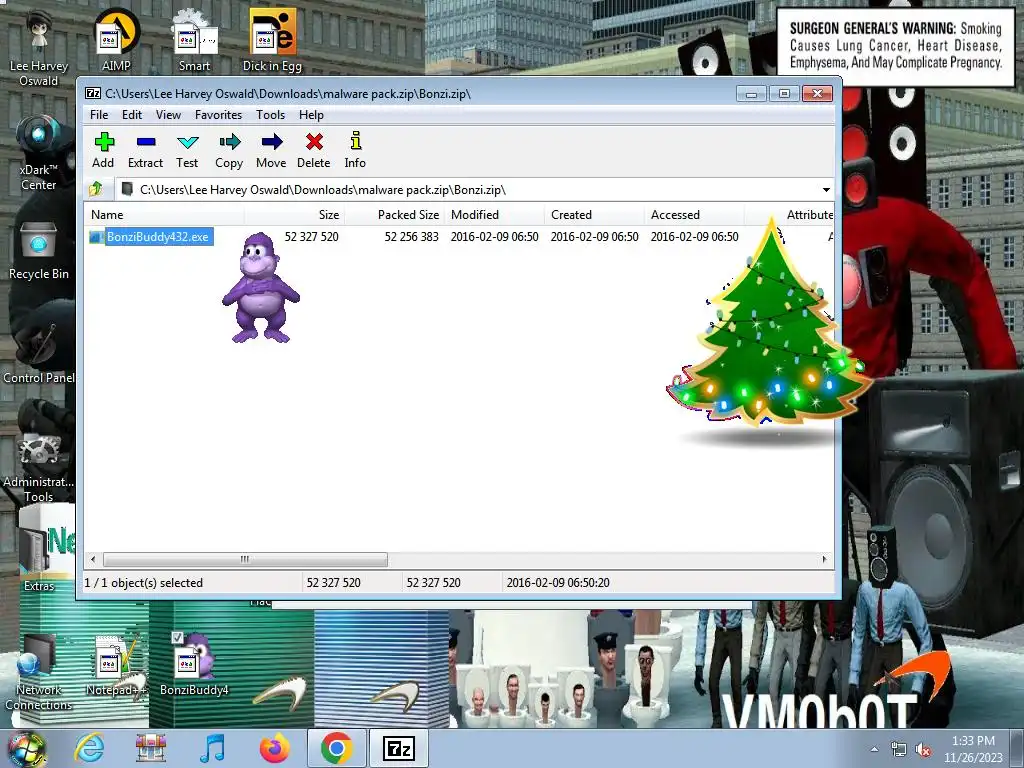1024x768 pixels.
Task: Click the 7-Zip window title icon
Action: tap(93, 93)
